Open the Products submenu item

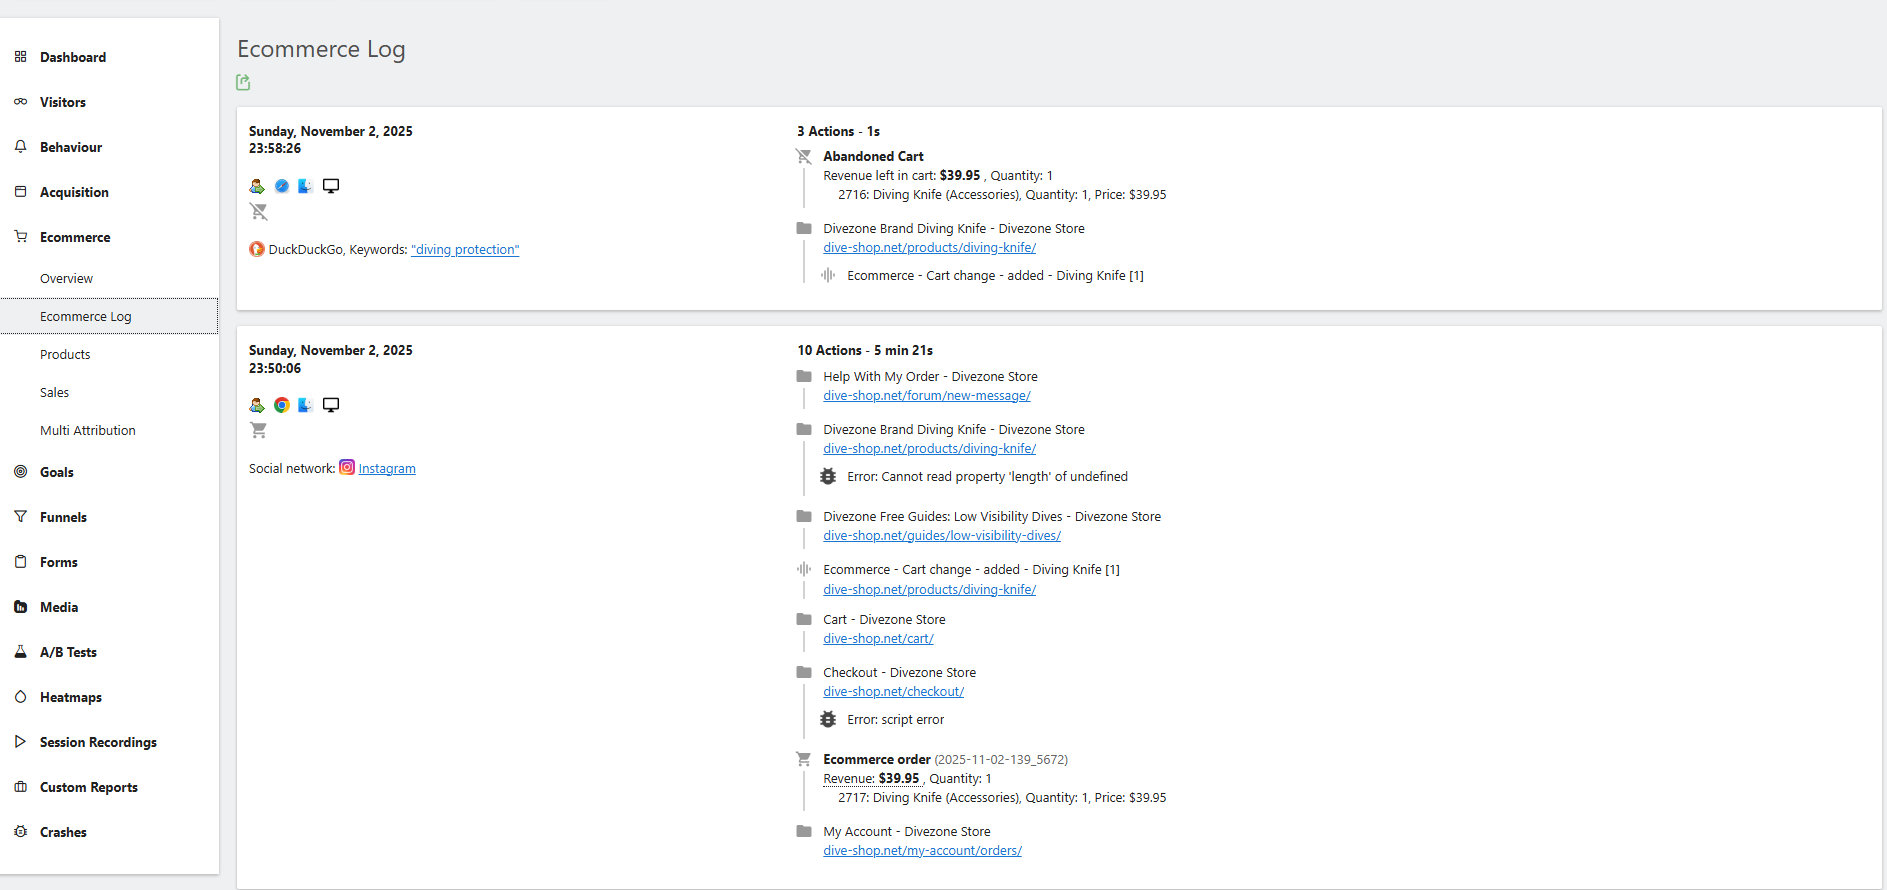(65, 355)
